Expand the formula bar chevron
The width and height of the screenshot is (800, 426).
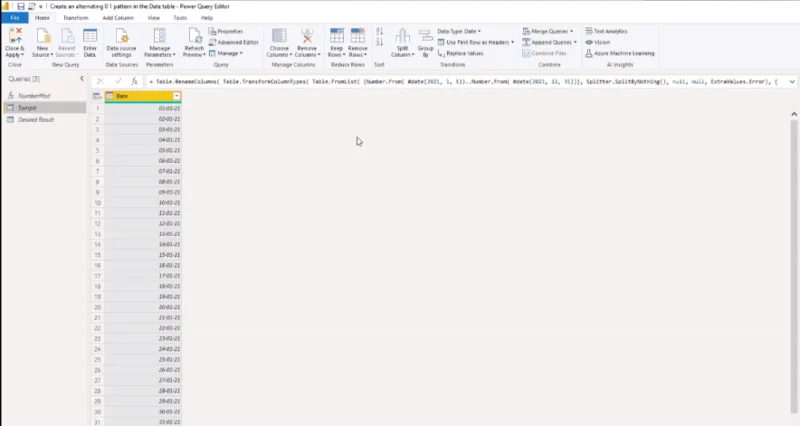pyautogui.click(x=792, y=82)
